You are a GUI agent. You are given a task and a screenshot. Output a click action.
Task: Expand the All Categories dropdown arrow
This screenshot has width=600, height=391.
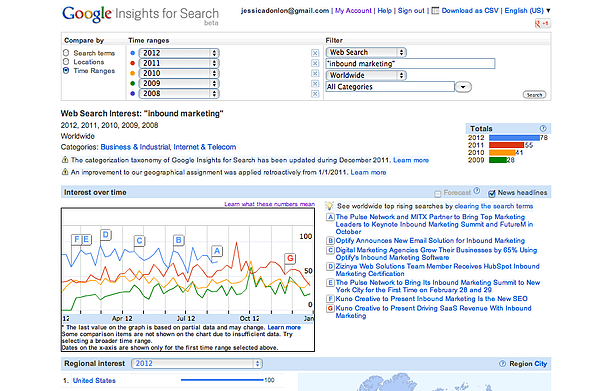pos(463,87)
